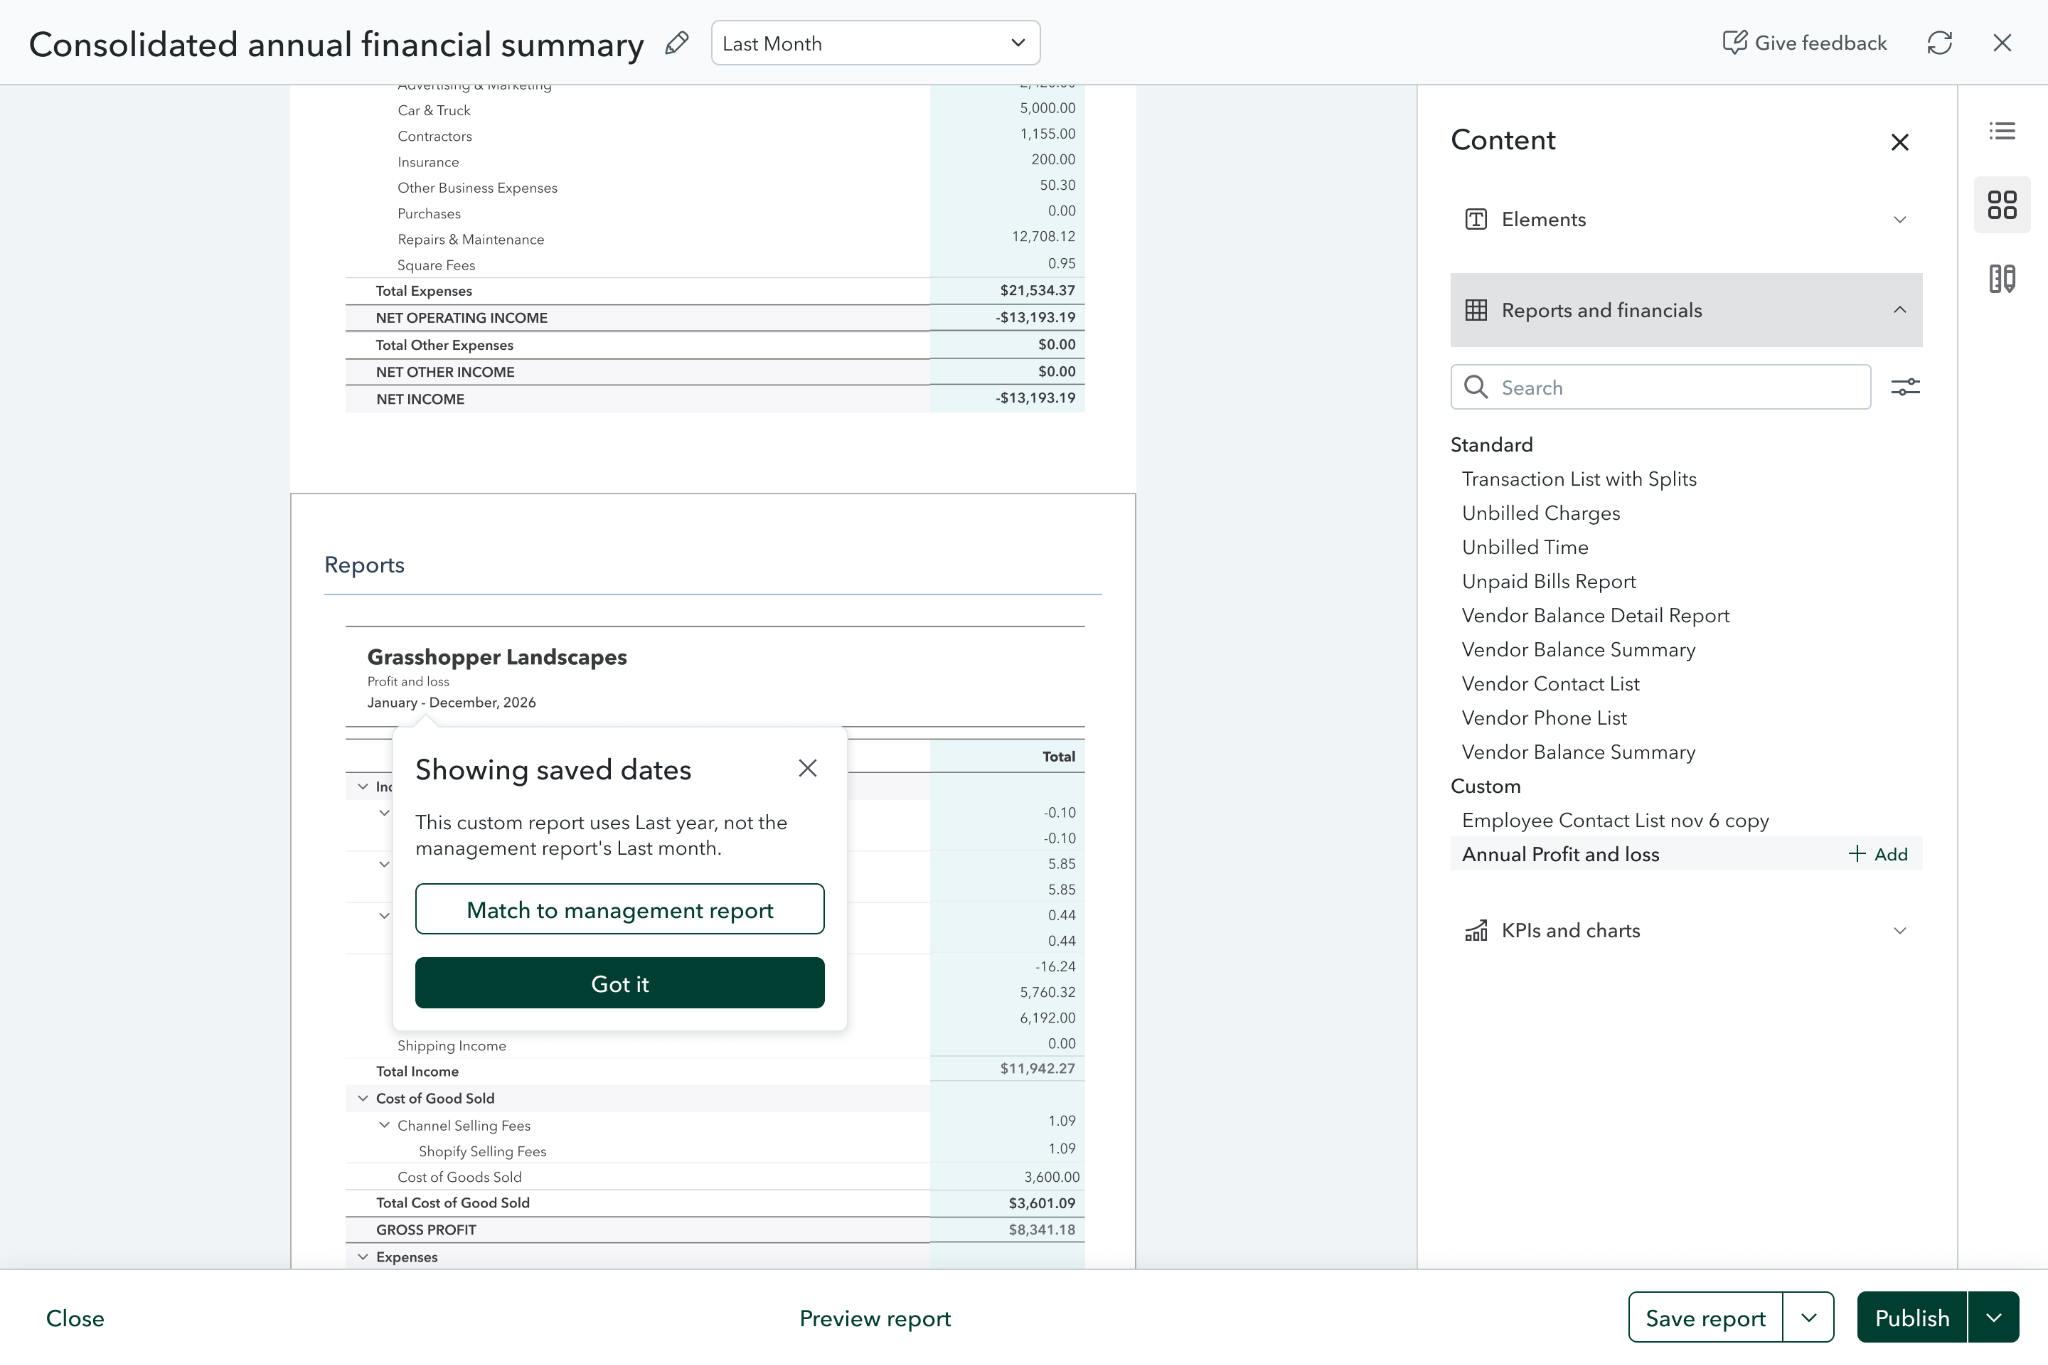The height and width of the screenshot is (1365, 2048).
Task: Open the Publish dropdown arrow
Action: 1994,1318
